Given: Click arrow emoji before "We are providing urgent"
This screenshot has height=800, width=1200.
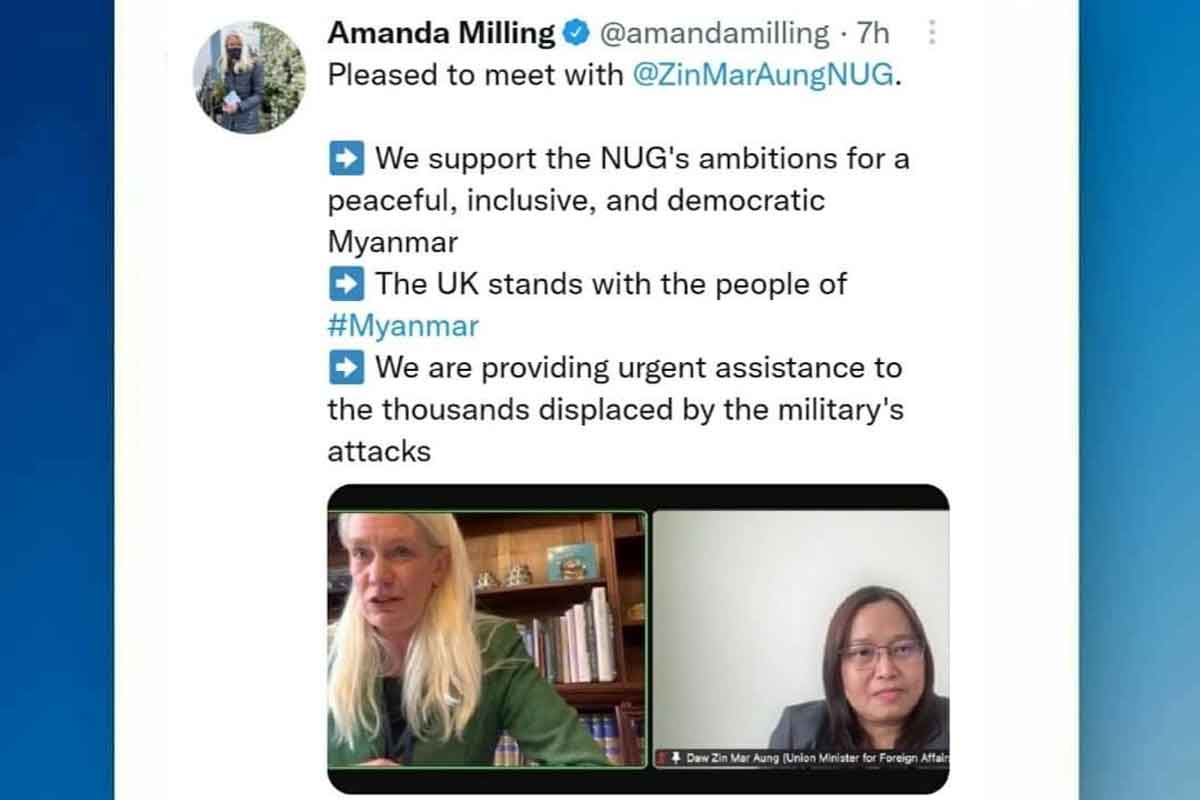Looking at the screenshot, I should (346, 368).
